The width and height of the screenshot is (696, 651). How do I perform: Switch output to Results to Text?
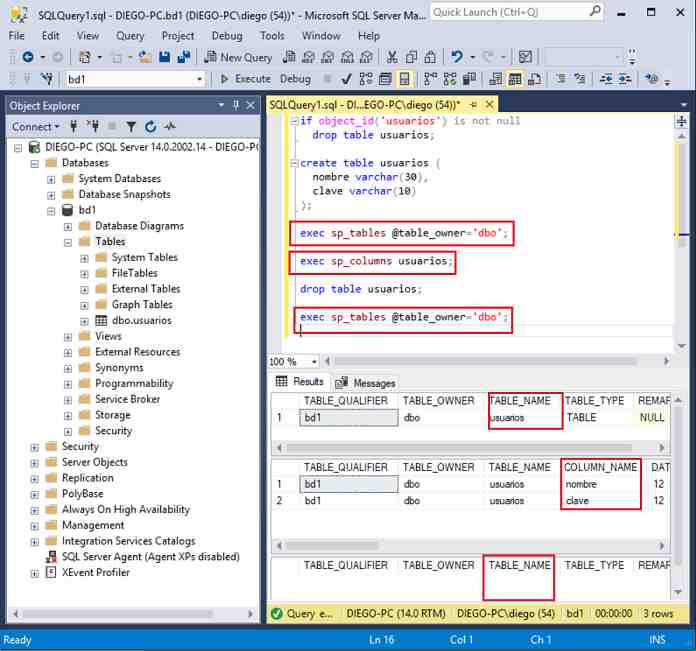click(x=495, y=79)
